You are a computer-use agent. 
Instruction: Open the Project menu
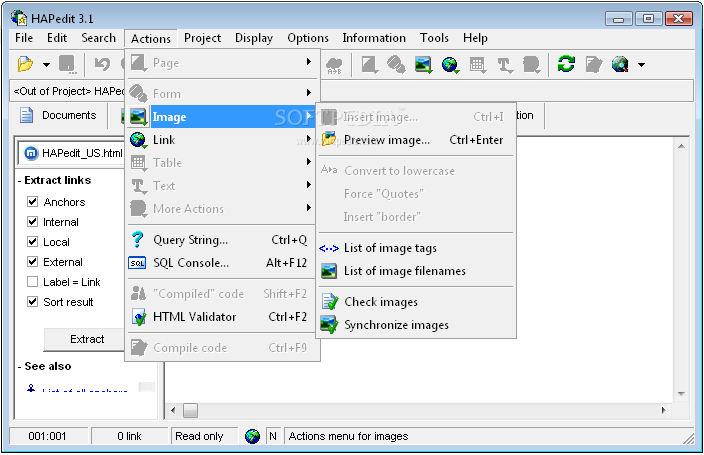click(x=202, y=38)
